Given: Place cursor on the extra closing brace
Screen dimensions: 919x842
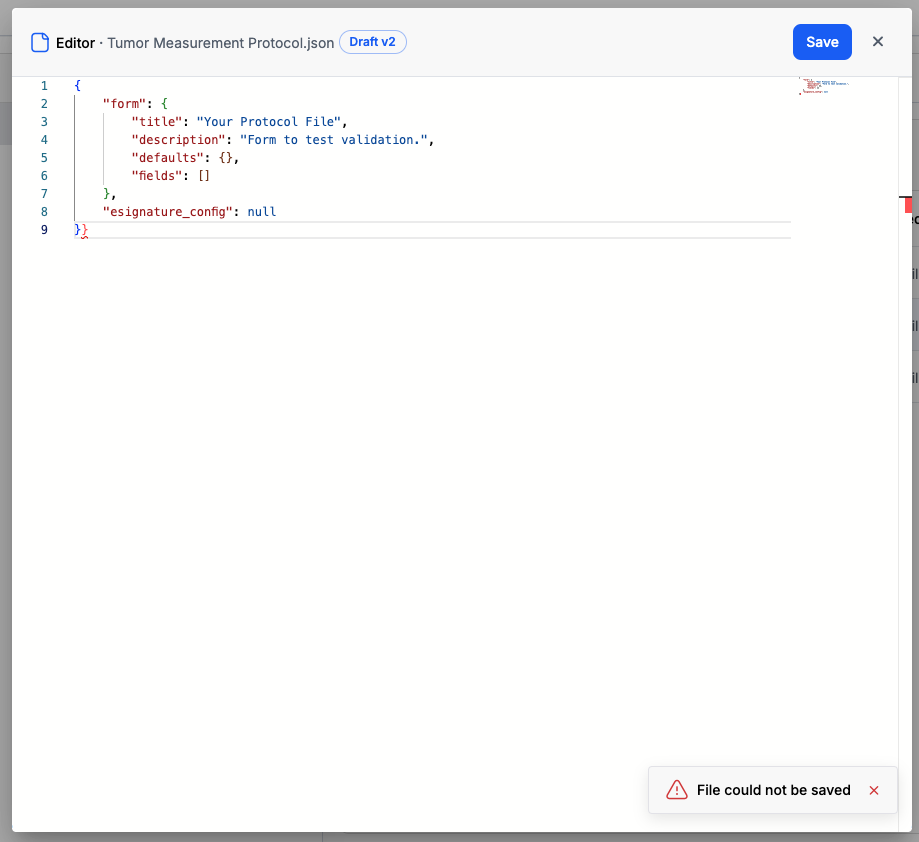Looking at the screenshot, I should [x=84, y=229].
